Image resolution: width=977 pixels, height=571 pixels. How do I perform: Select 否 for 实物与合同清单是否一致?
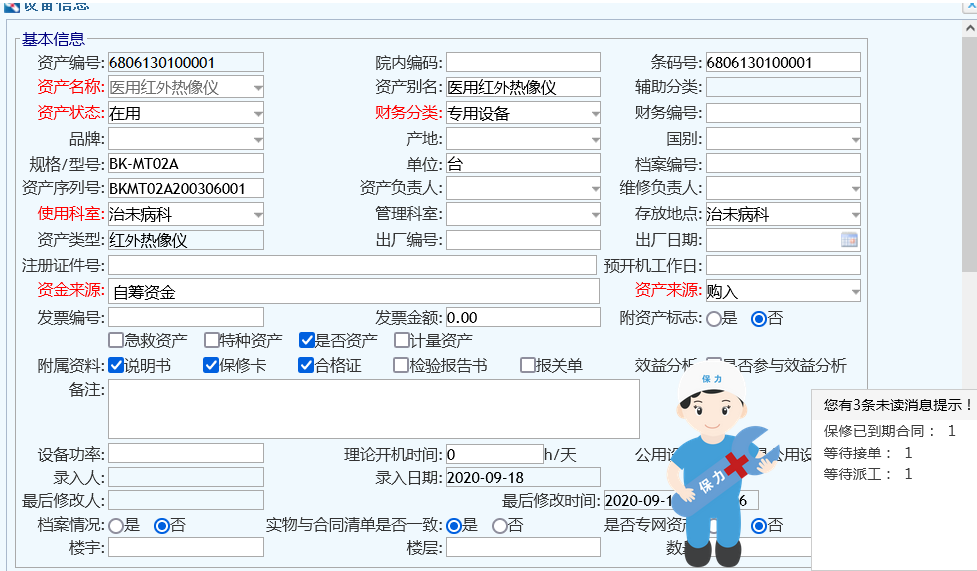500,526
